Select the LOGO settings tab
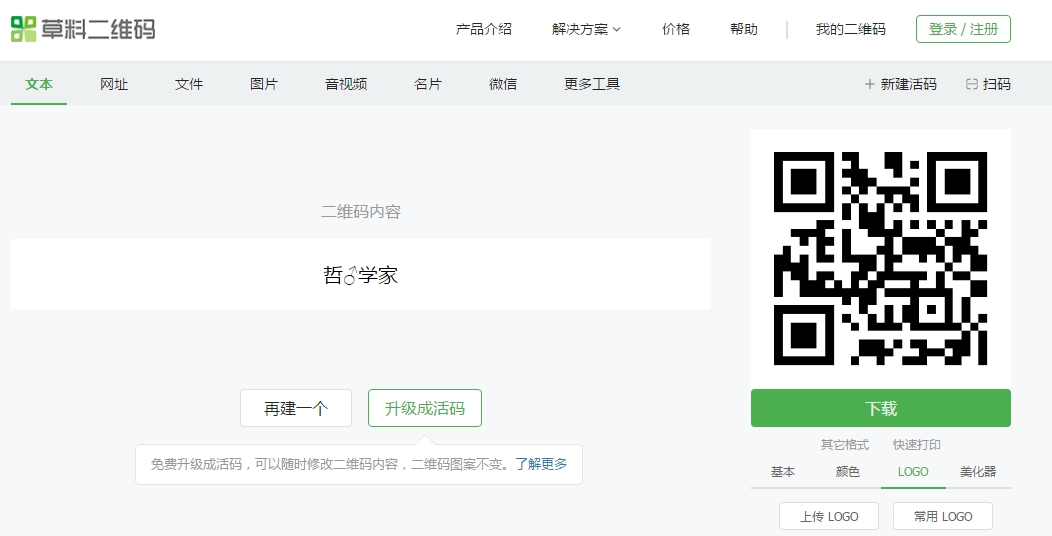This screenshot has width=1052, height=536. pyautogui.click(x=913, y=472)
